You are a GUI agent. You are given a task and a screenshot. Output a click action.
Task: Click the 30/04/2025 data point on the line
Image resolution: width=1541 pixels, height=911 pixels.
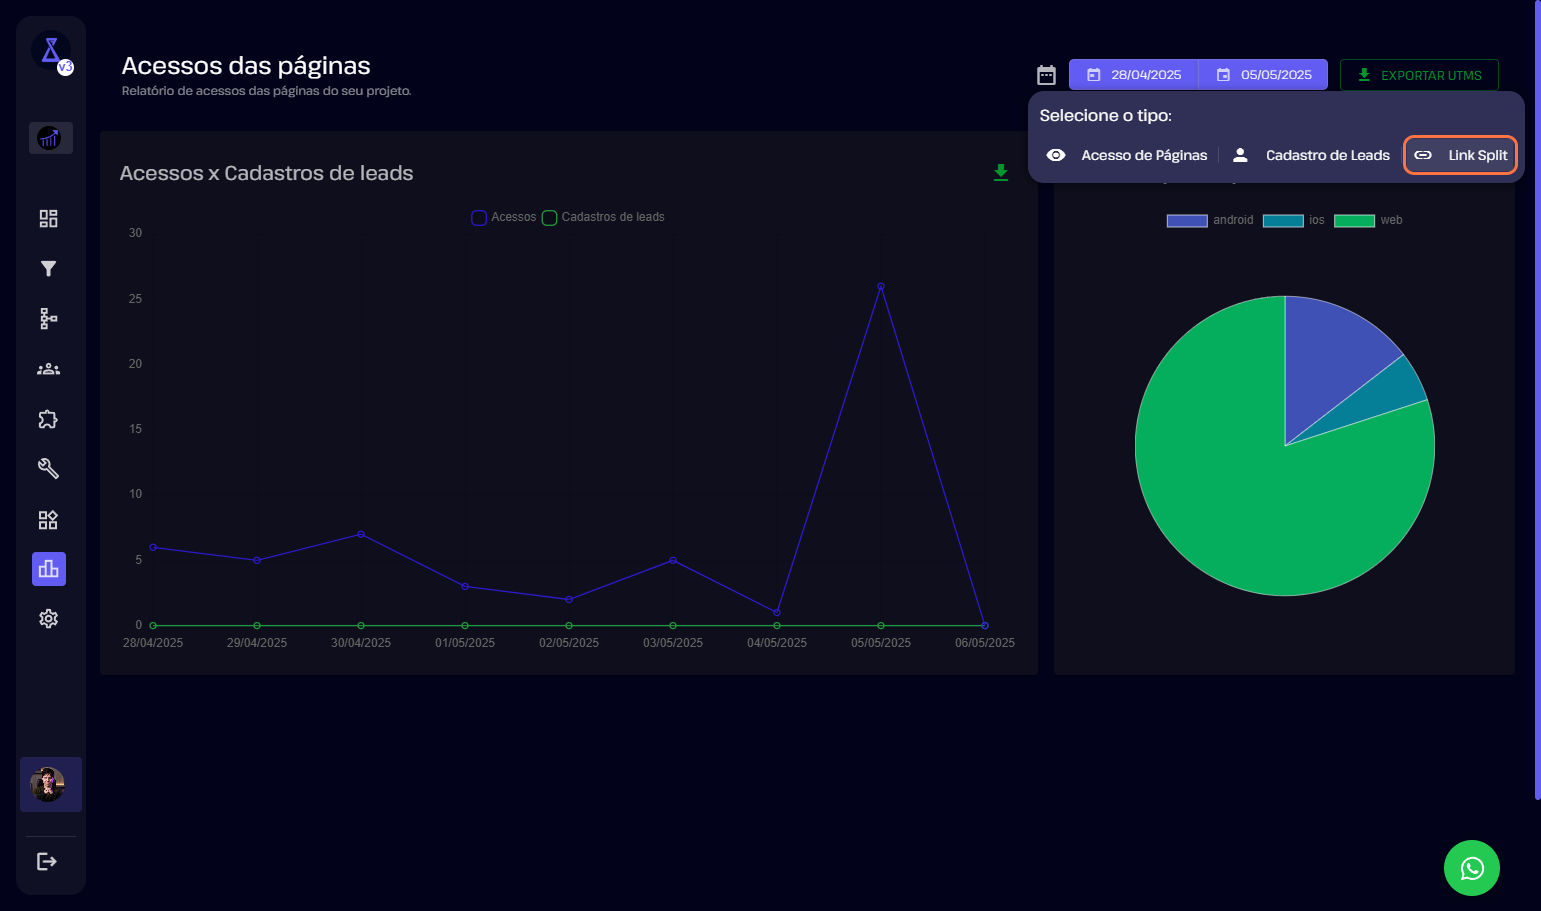(361, 534)
